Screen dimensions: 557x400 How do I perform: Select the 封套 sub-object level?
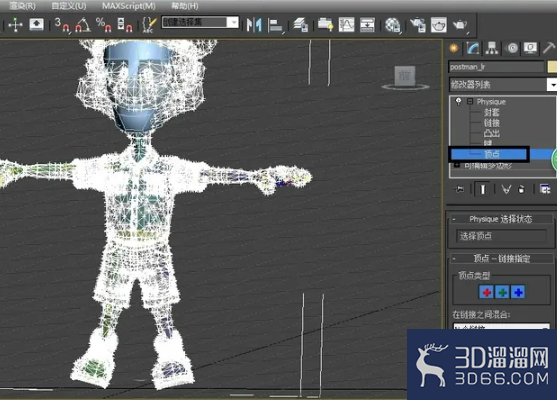pos(492,112)
